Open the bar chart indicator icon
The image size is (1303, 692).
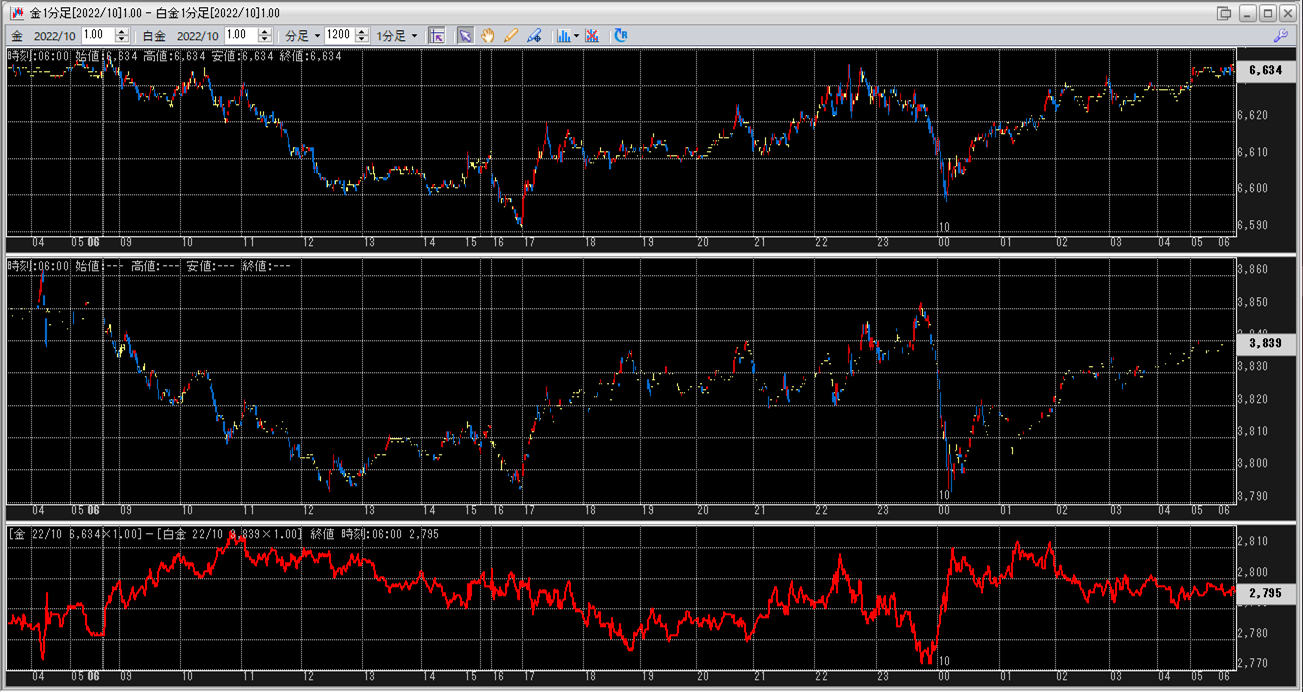(564, 35)
